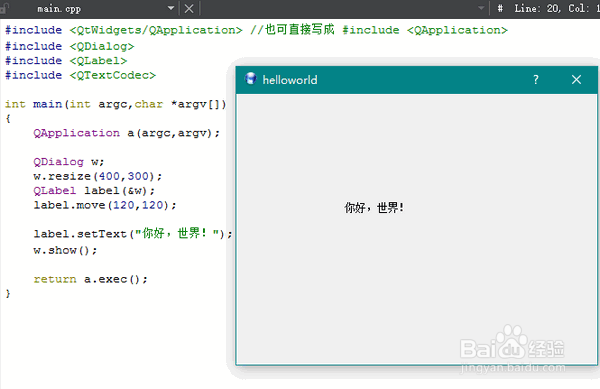Click the int main function declaration

click(x=116, y=104)
